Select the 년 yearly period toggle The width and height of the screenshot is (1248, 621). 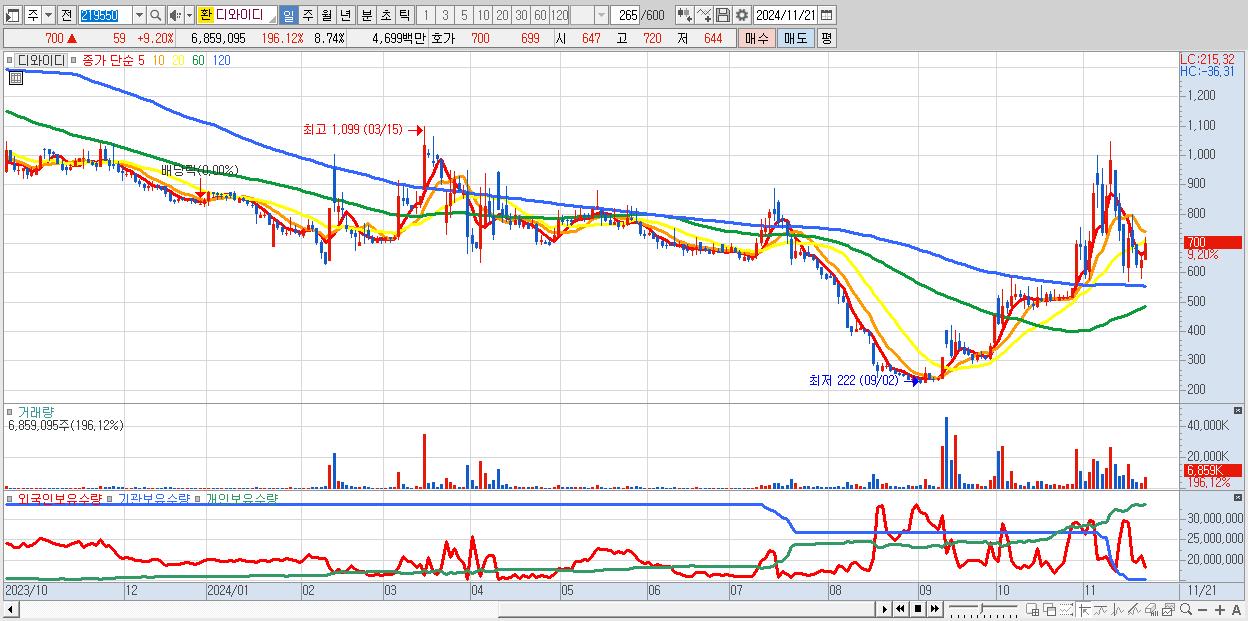tap(345, 15)
